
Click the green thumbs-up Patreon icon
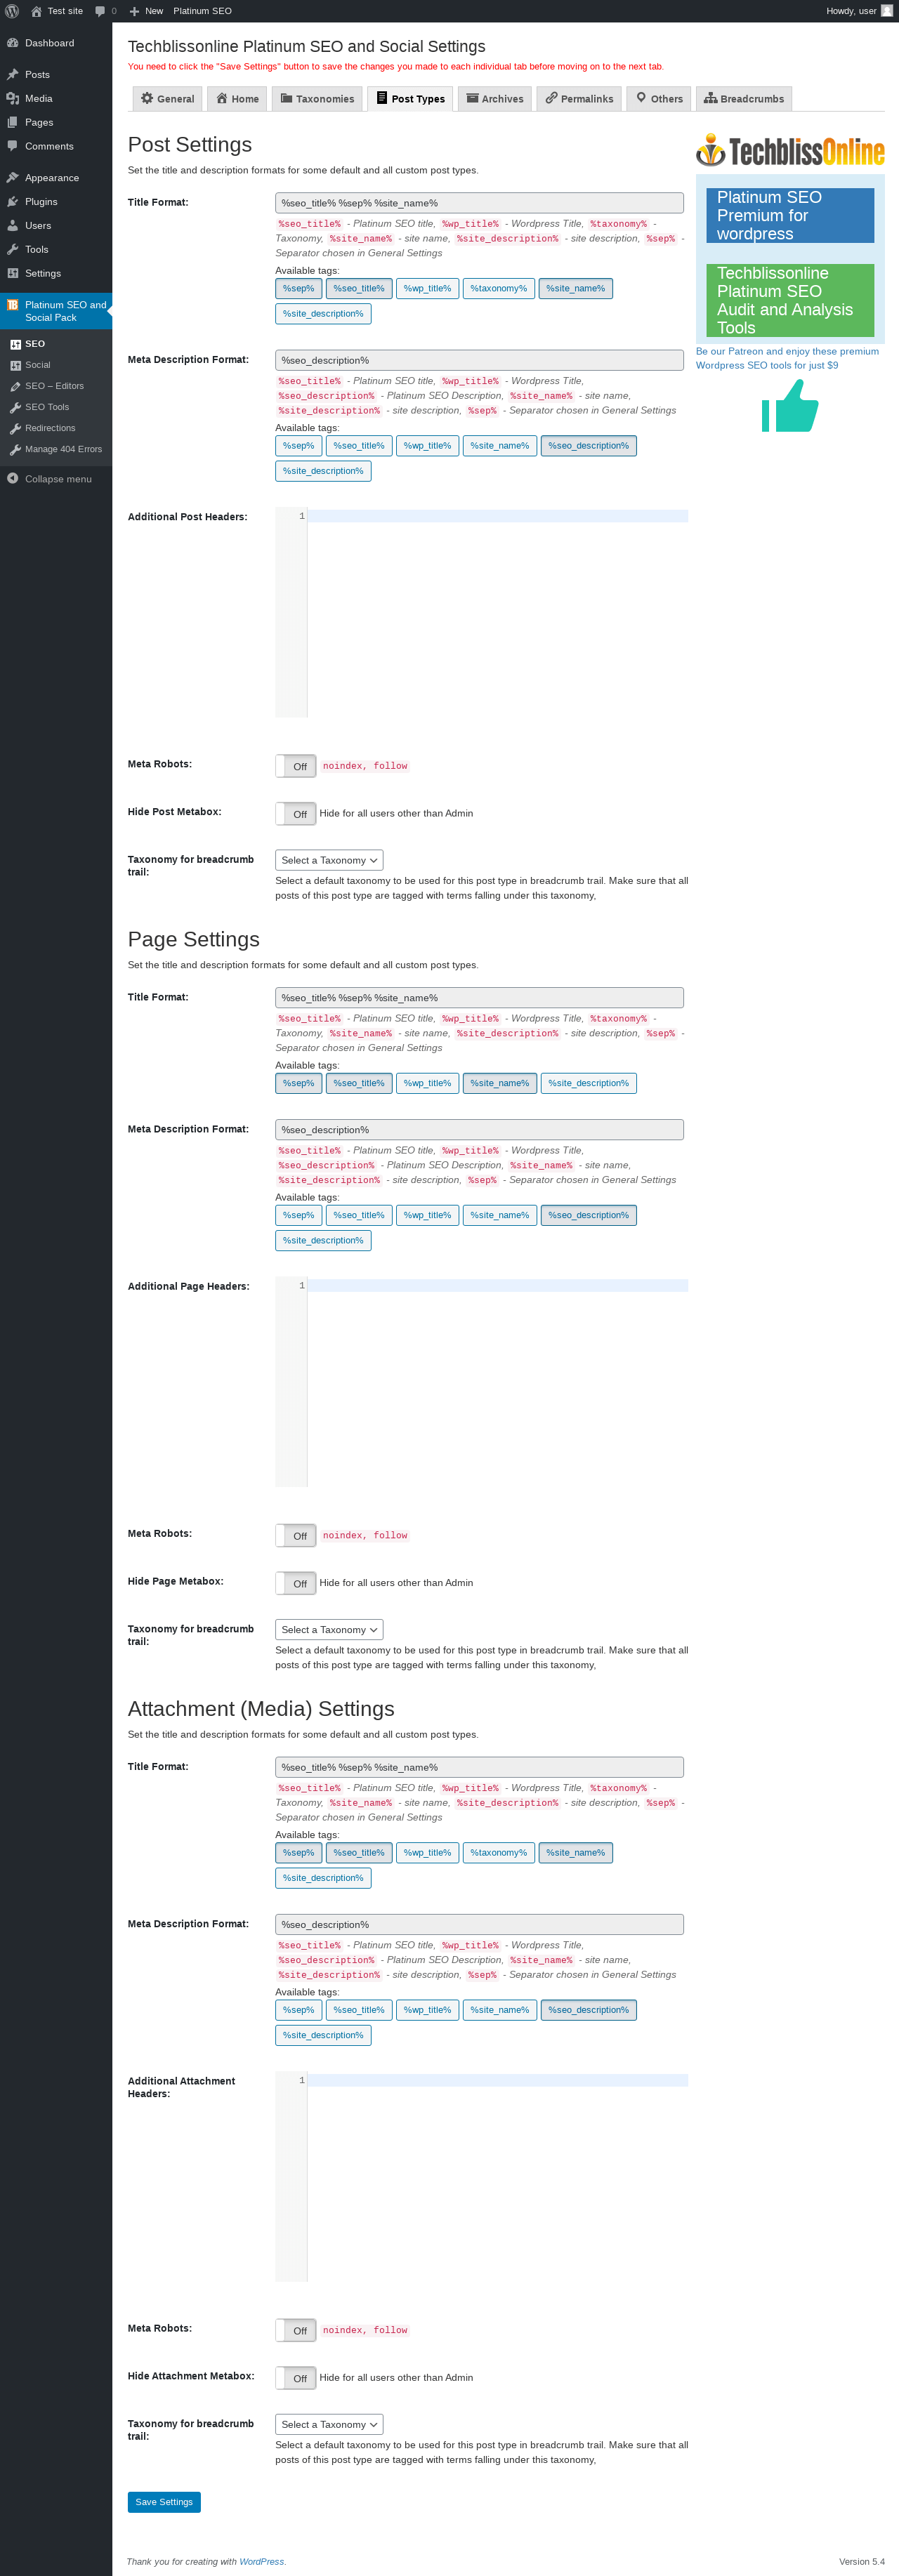click(x=790, y=406)
